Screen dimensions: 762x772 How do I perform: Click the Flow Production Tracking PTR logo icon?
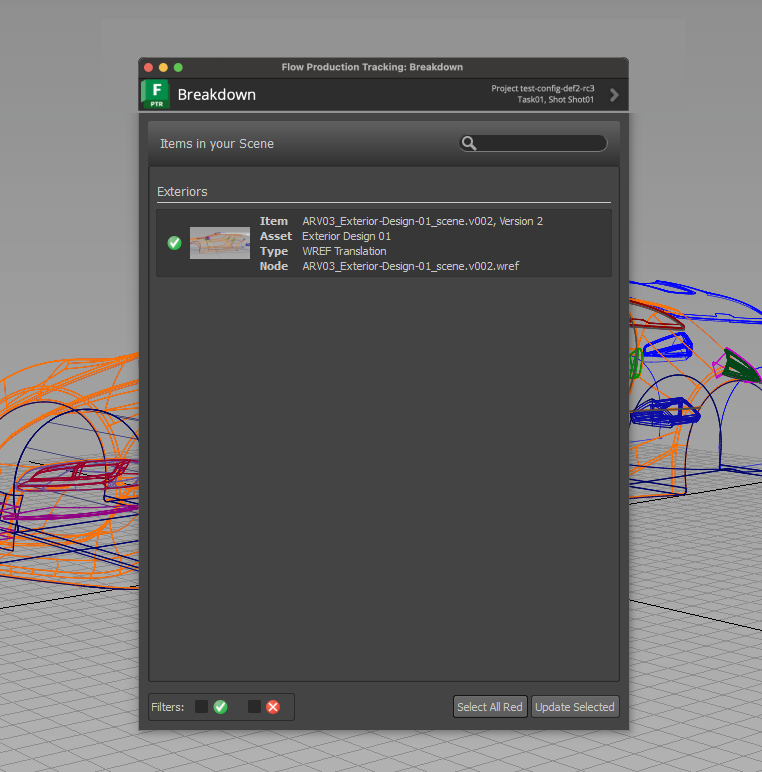(x=156, y=94)
